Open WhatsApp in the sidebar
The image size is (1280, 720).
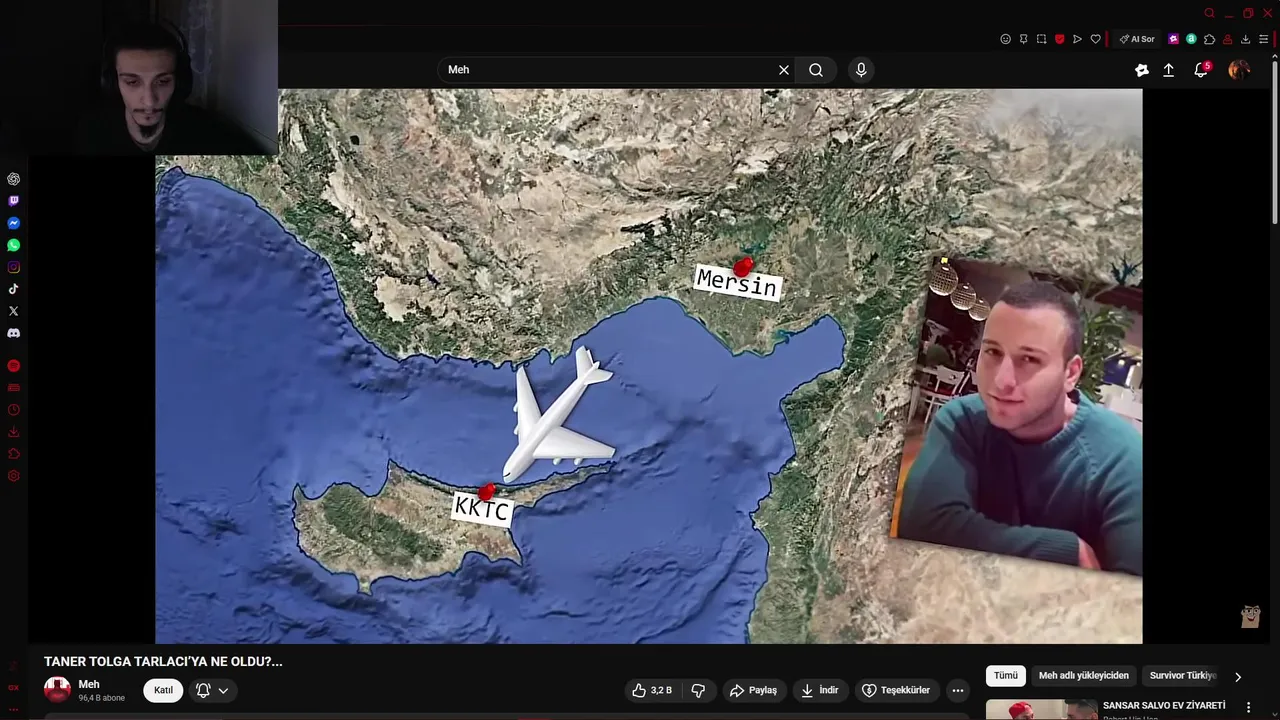click(x=13, y=245)
